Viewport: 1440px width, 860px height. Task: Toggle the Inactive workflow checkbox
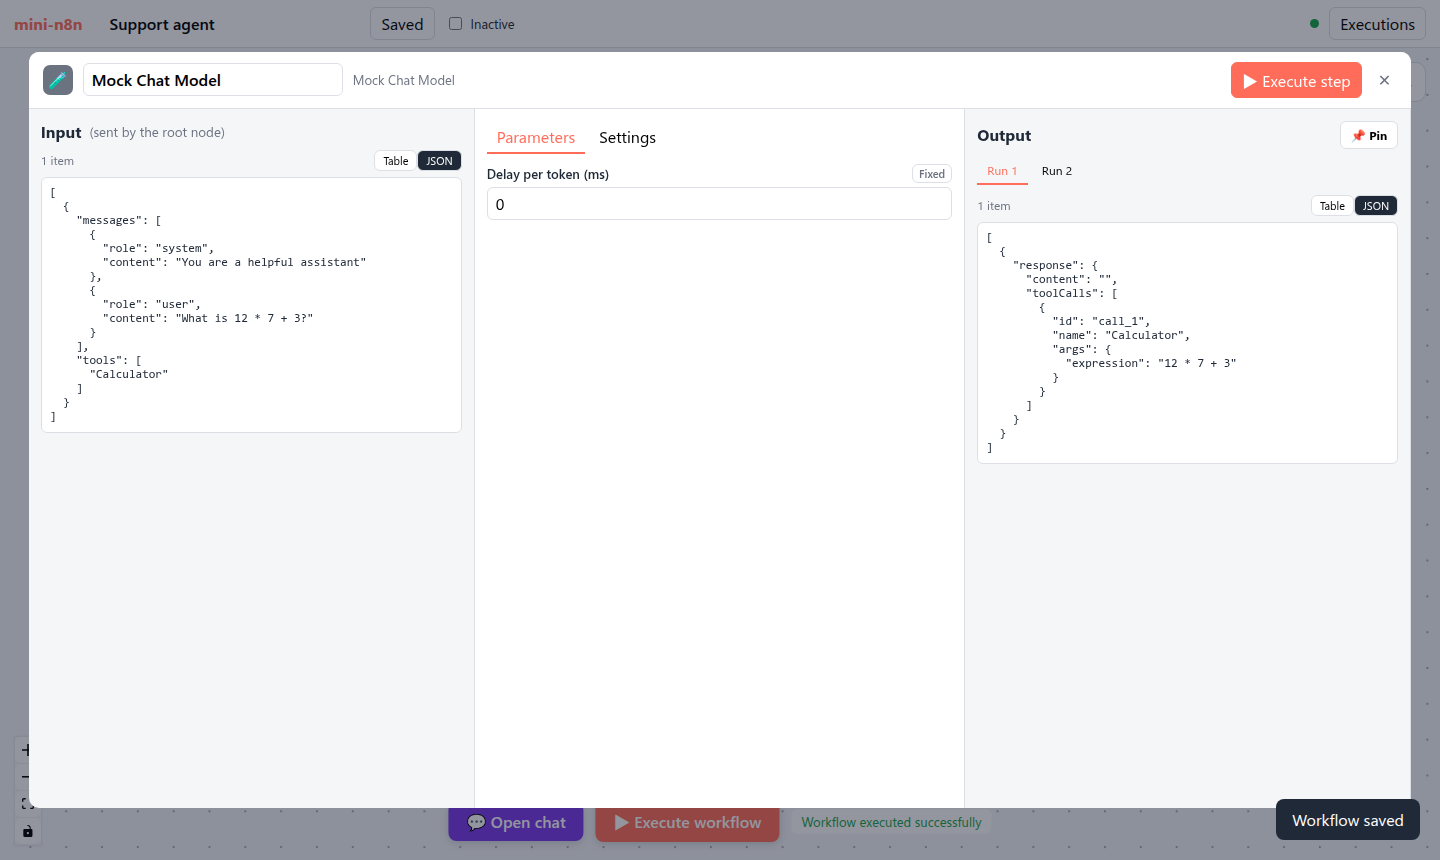point(456,24)
